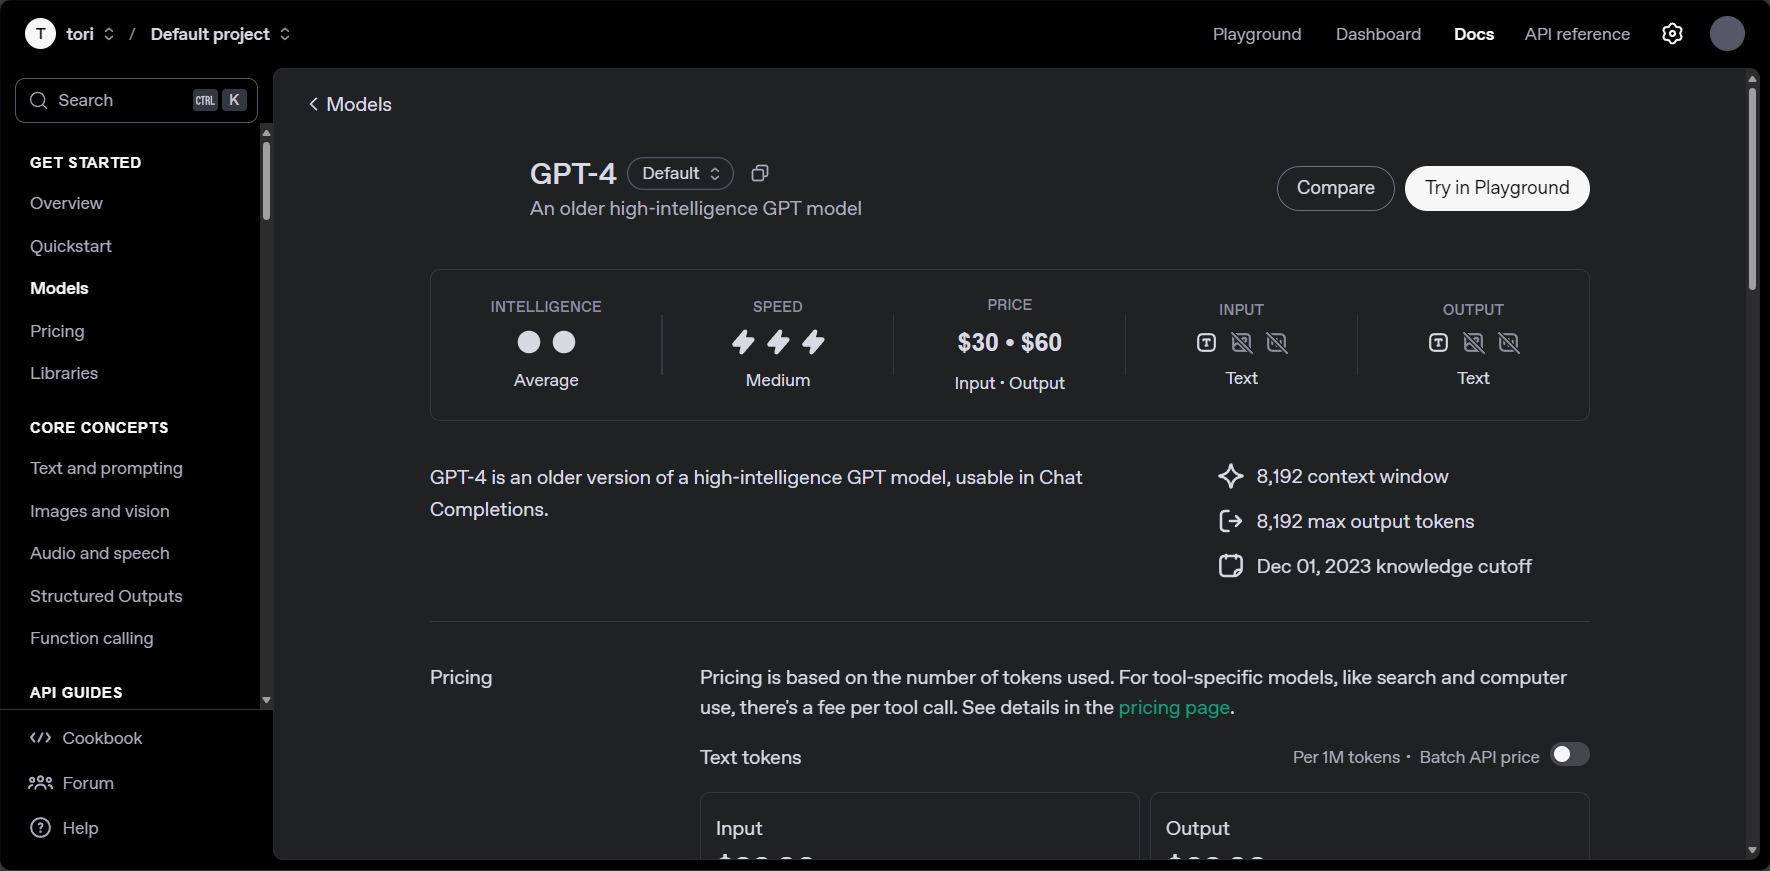1770x871 pixels.
Task: Click the first intelligence rating dot
Action: point(529,342)
